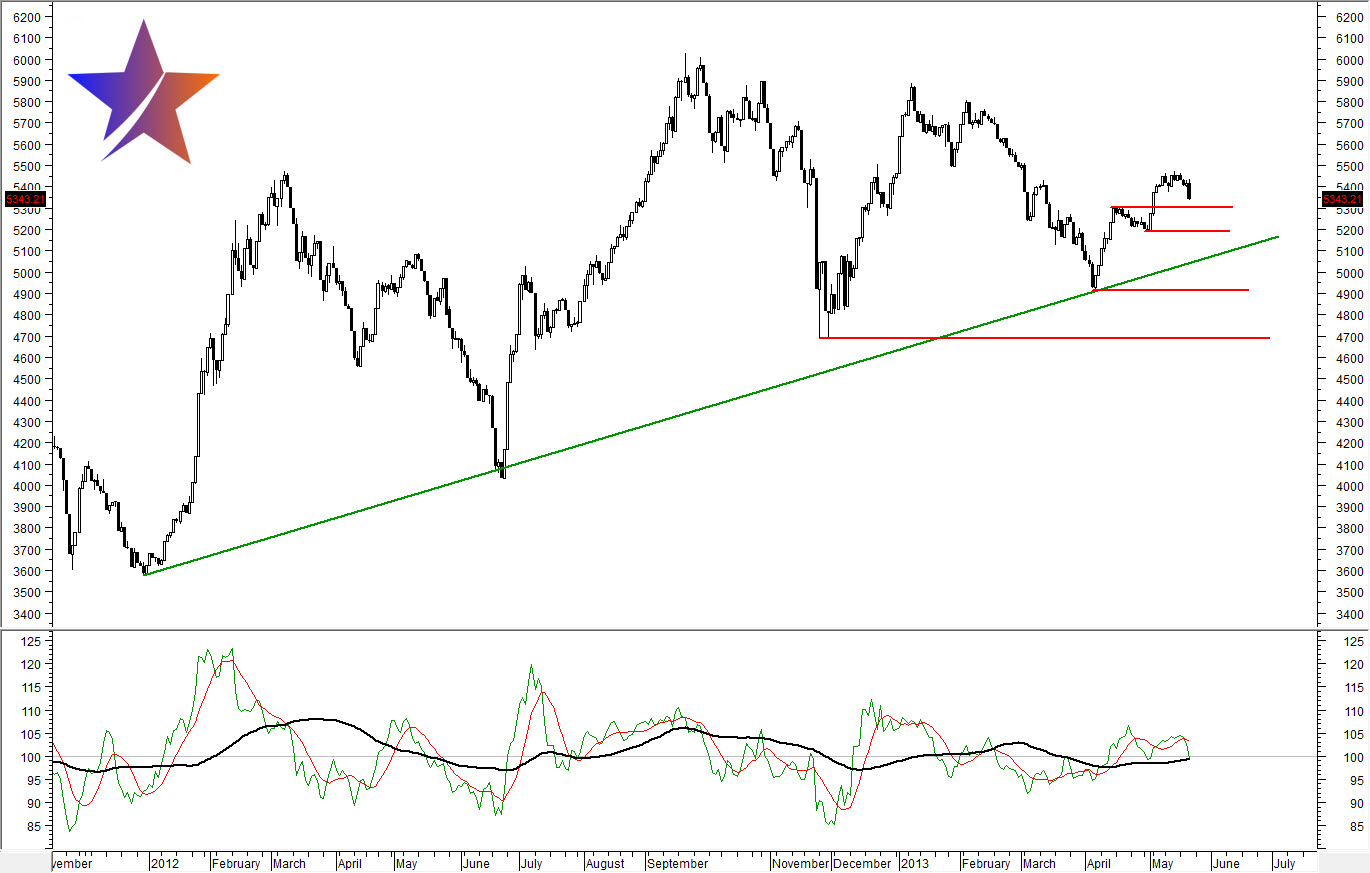1370x873 pixels.
Task: Click the February label right after 2012
Action: click(236, 863)
